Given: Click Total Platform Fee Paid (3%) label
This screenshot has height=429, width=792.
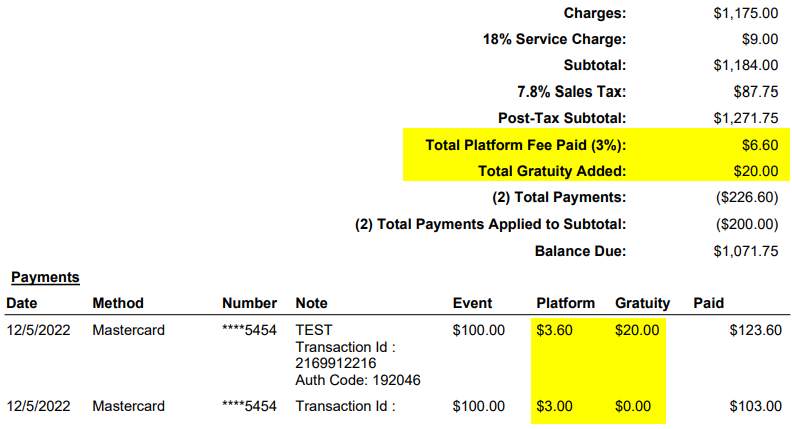Looking at the screenshot, I should click(x=525, y=146).
